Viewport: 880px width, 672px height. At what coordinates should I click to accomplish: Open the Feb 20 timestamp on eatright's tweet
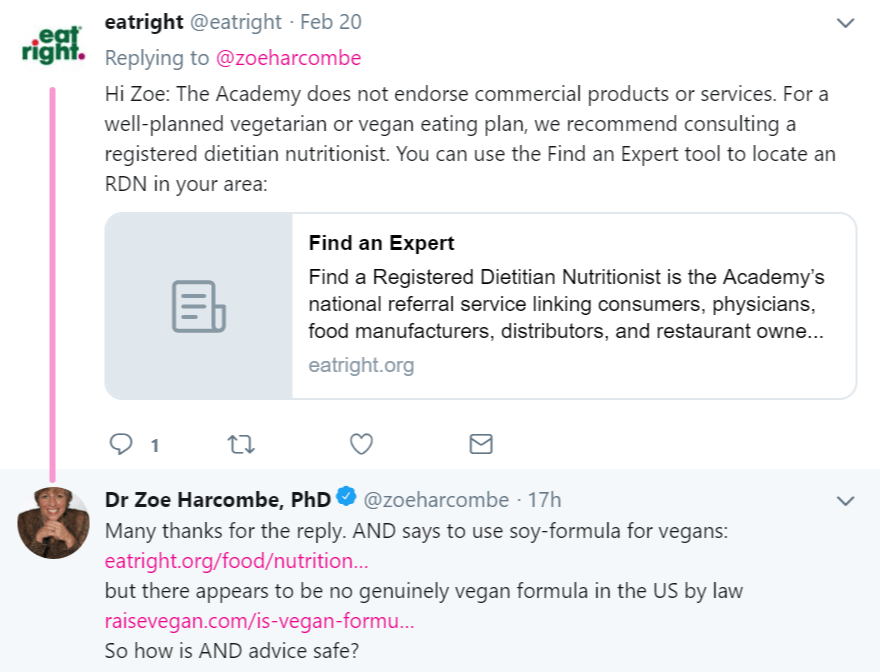click(333, 21)
